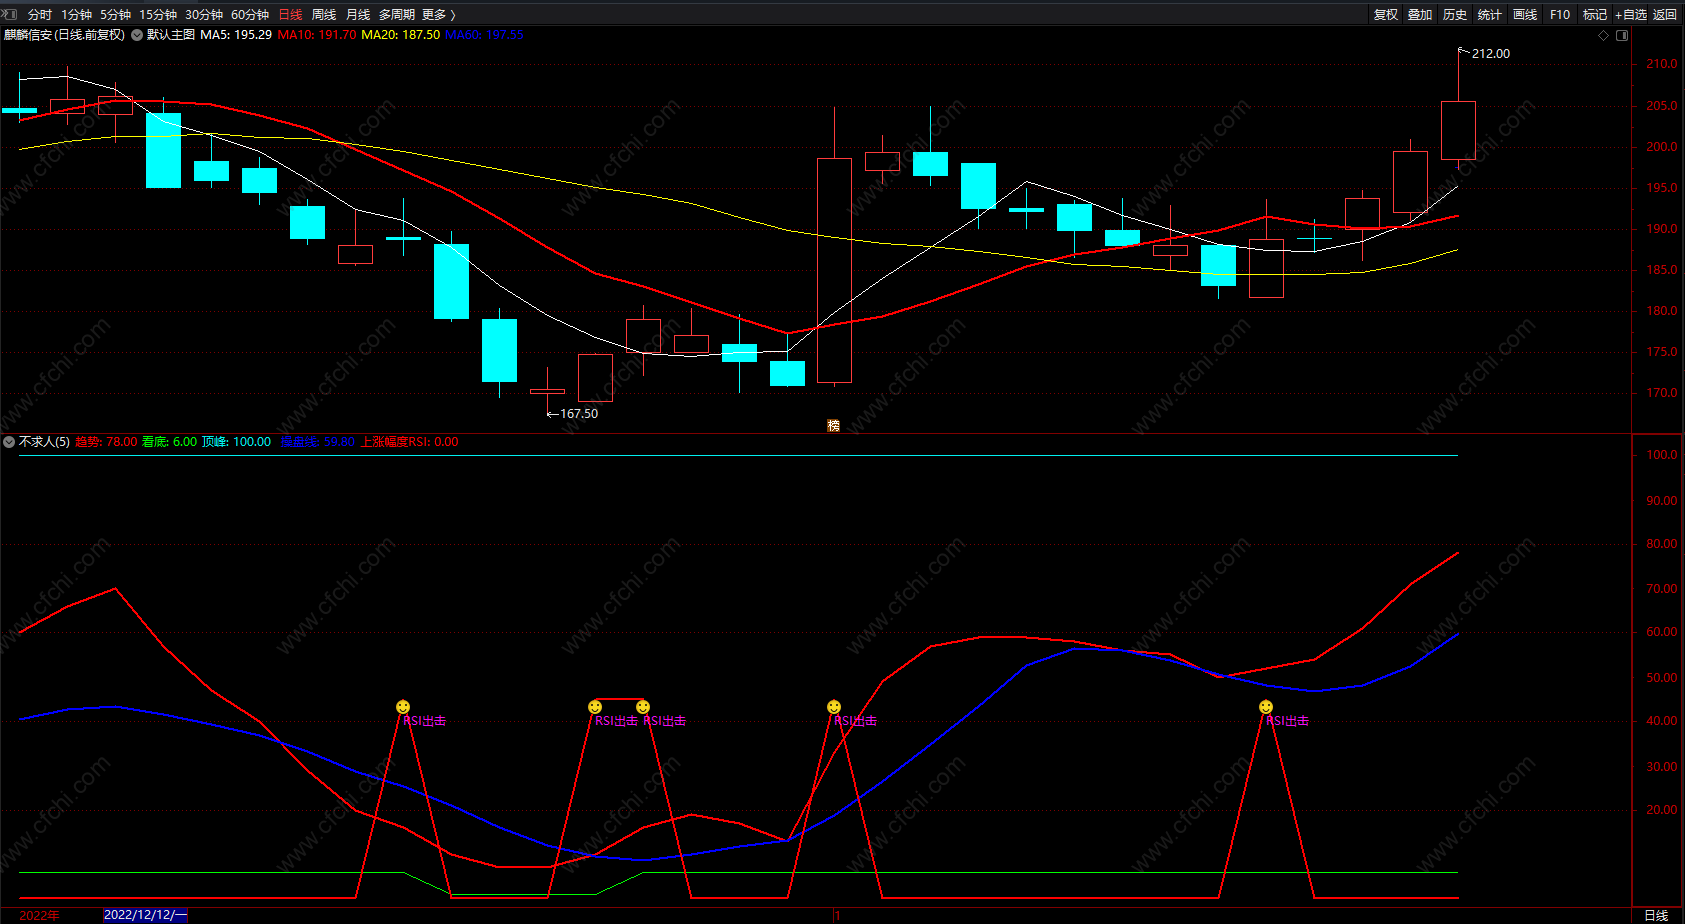Click the 顶峰: 100.00 indicator value
1685x924 pixels.
coord(236,442)
